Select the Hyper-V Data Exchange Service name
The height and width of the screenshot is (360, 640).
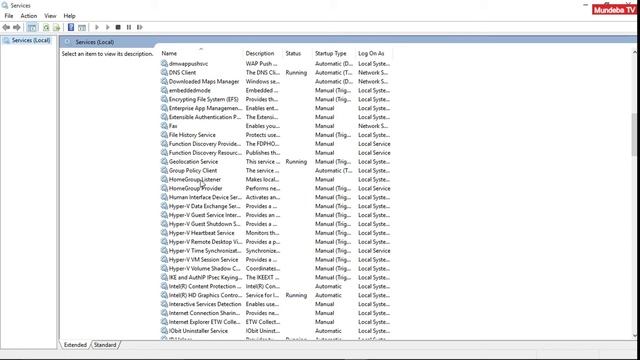click(204, 206)
